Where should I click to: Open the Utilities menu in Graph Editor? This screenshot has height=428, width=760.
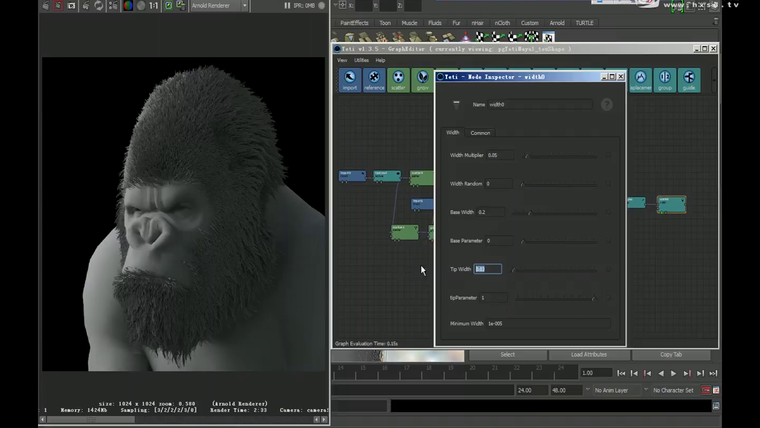coord(361,60)
